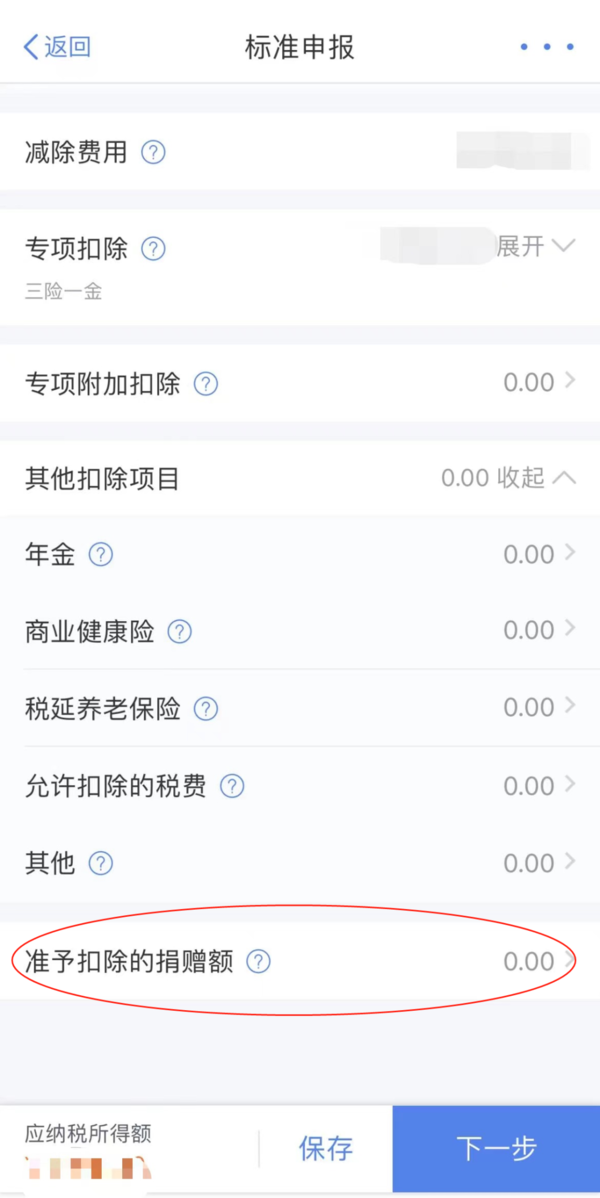
Task: Tap help icon beside 准予扣除的捐赠额
Action: click(x=258, y=962)
